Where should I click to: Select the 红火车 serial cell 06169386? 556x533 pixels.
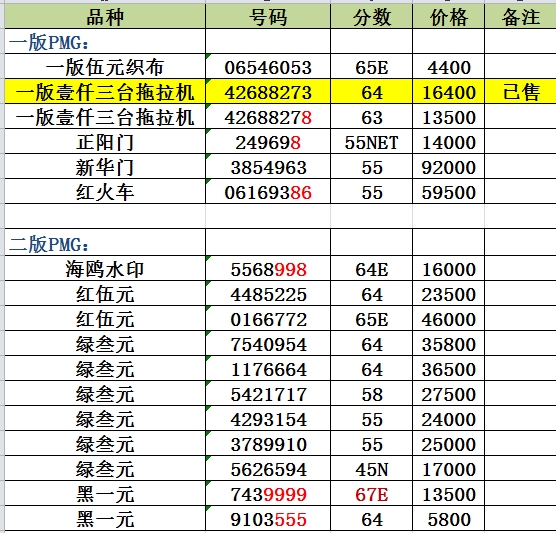[268, 191]
